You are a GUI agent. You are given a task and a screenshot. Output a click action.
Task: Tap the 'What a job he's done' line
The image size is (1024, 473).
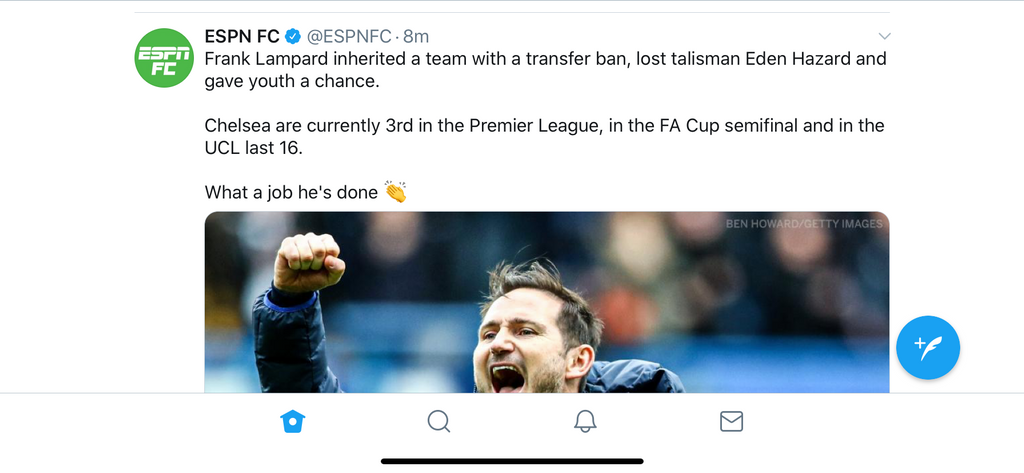point(291,192)
